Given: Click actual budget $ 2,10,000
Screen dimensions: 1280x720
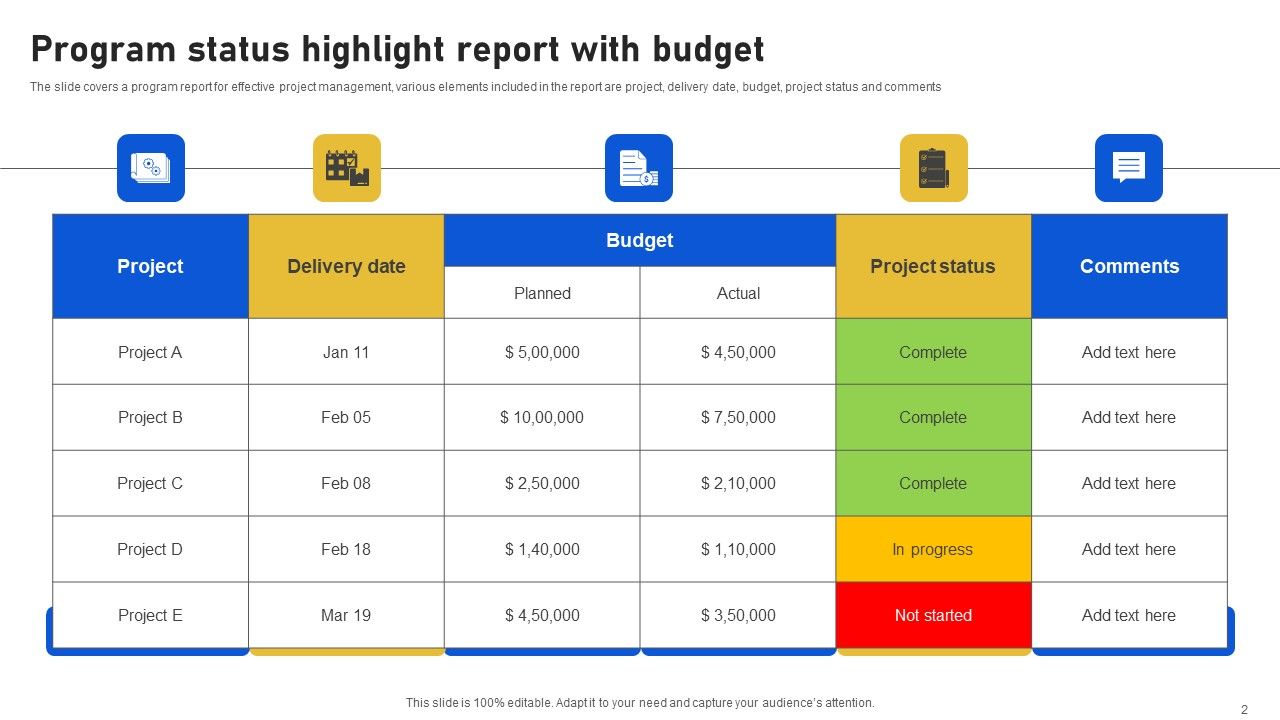Looking at the screenshot, I should (x=738, y=483).
